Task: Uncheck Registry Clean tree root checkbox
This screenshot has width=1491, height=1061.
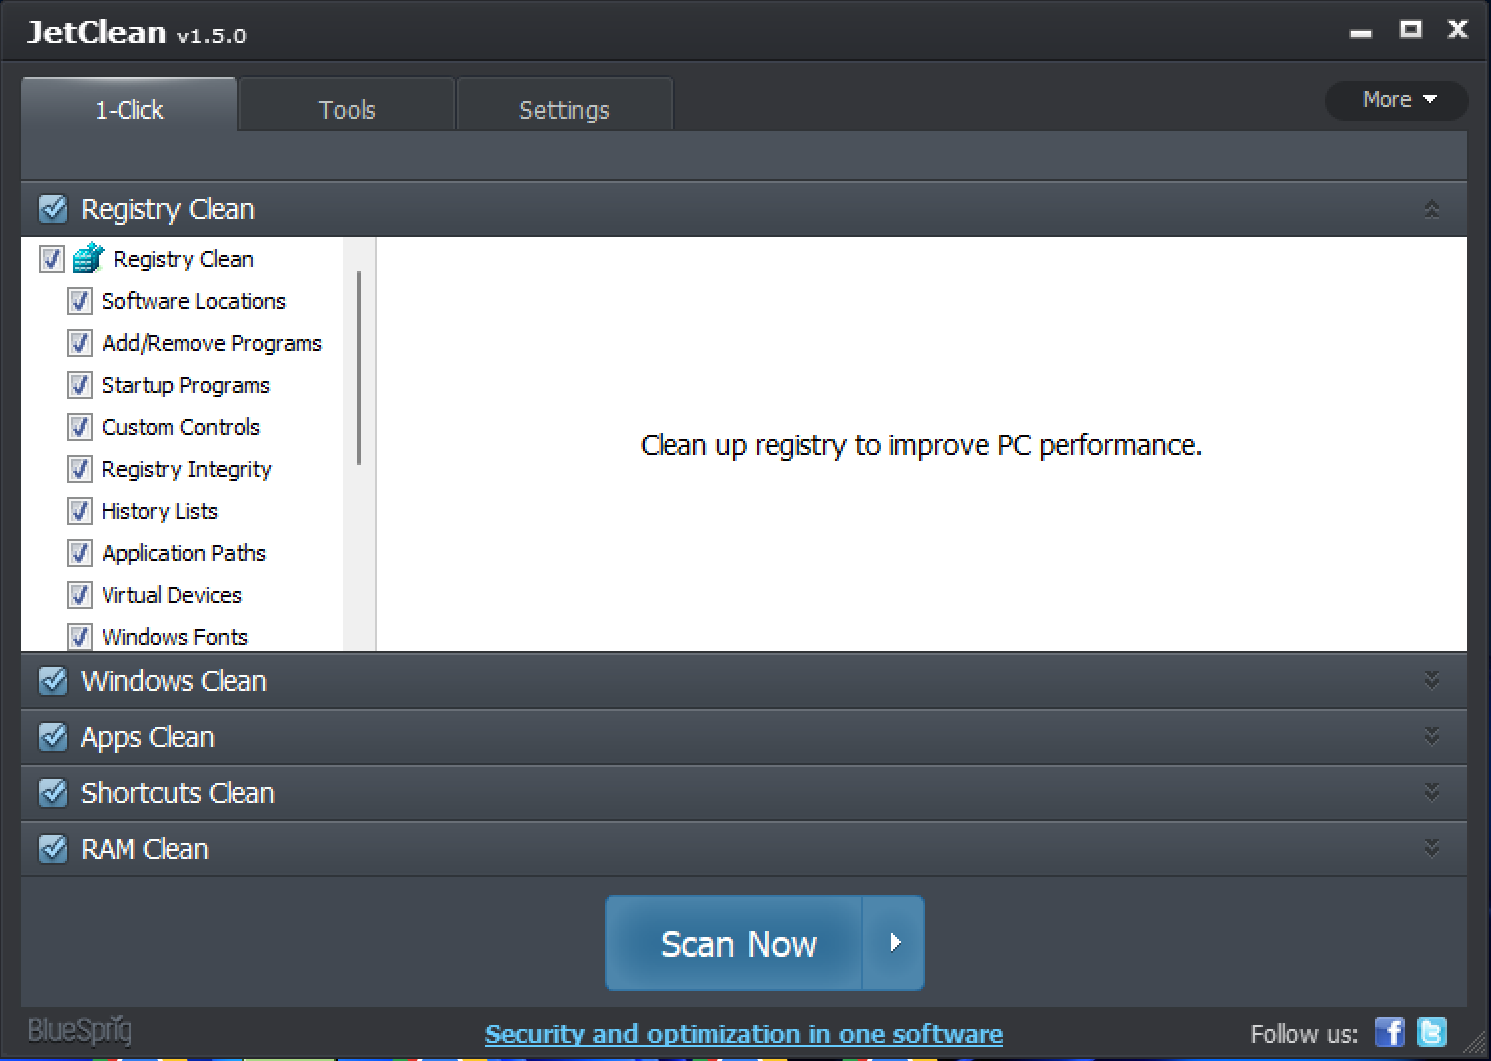Action: click(x=52, y=259)
